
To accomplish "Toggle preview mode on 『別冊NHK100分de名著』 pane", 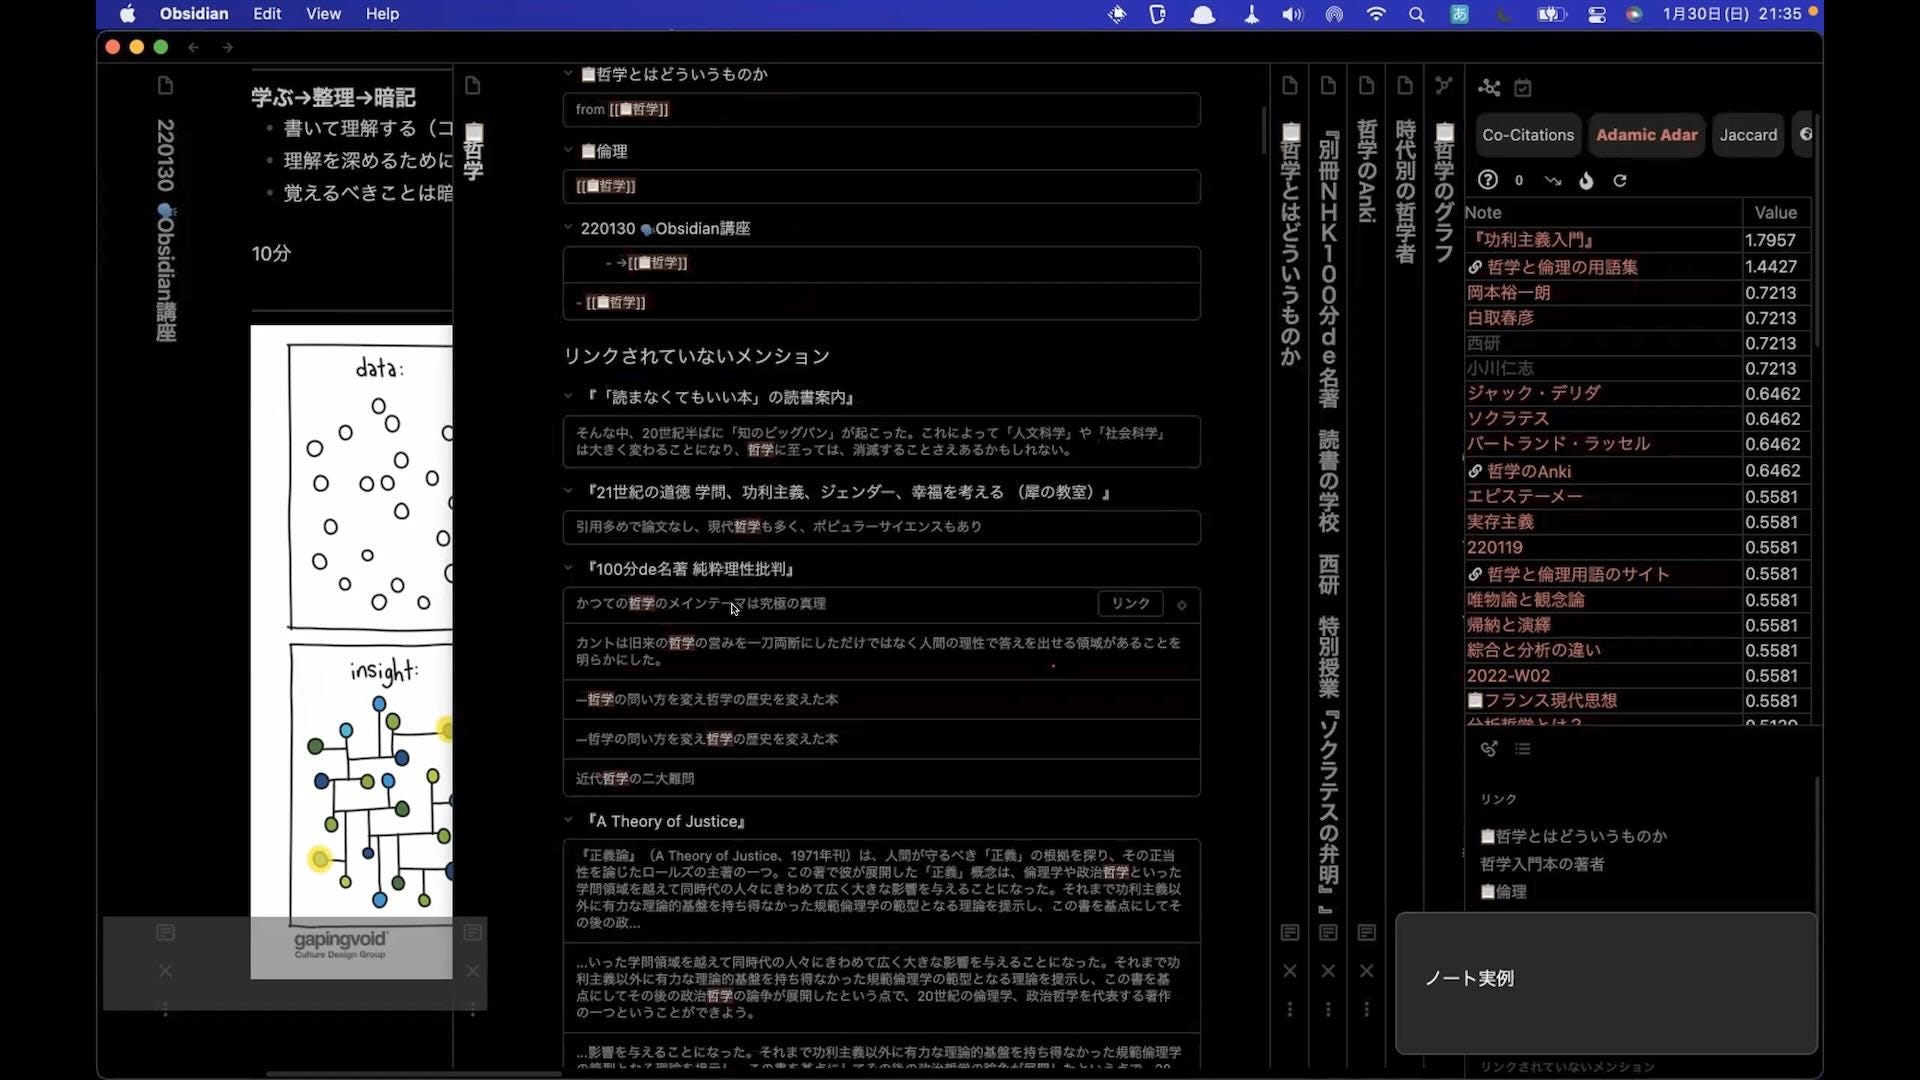I will point(1328,933).
